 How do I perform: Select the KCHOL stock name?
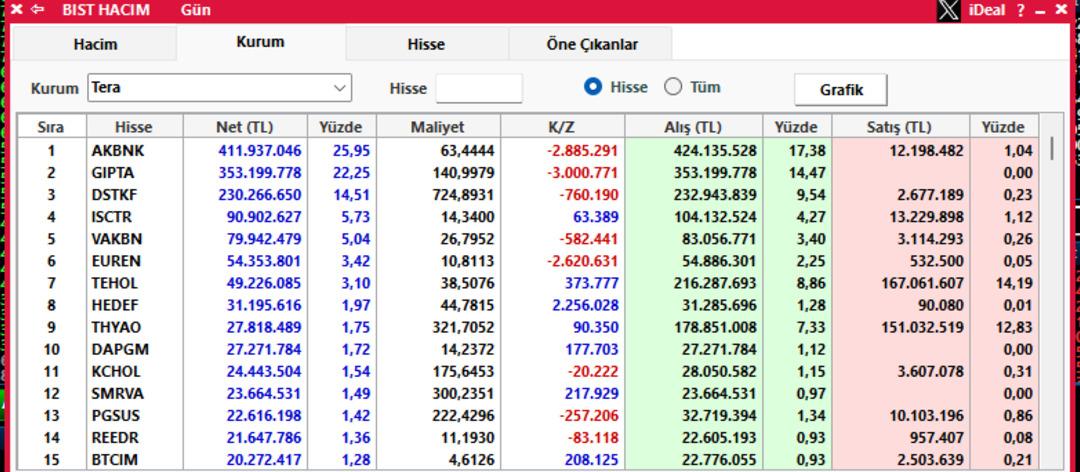tap(116, 371)
